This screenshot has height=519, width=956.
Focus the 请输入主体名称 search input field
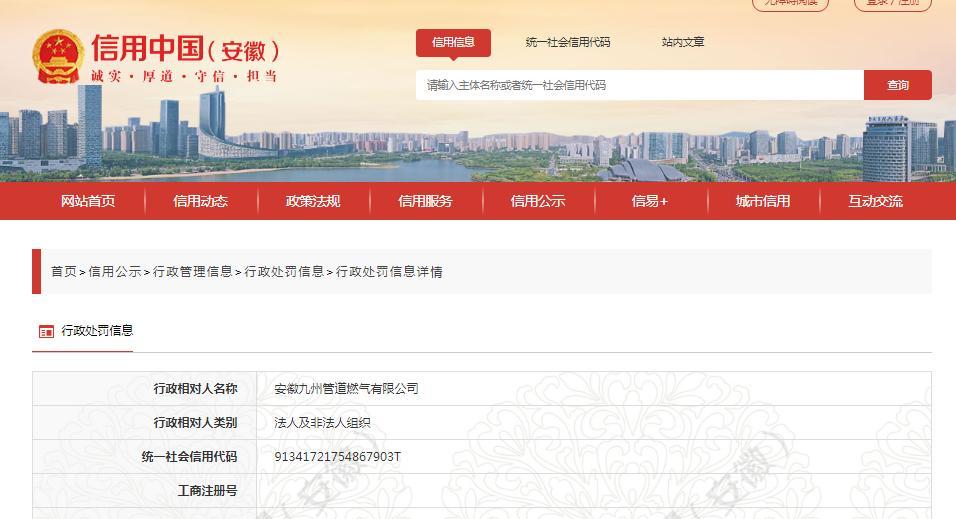point(640,85)
